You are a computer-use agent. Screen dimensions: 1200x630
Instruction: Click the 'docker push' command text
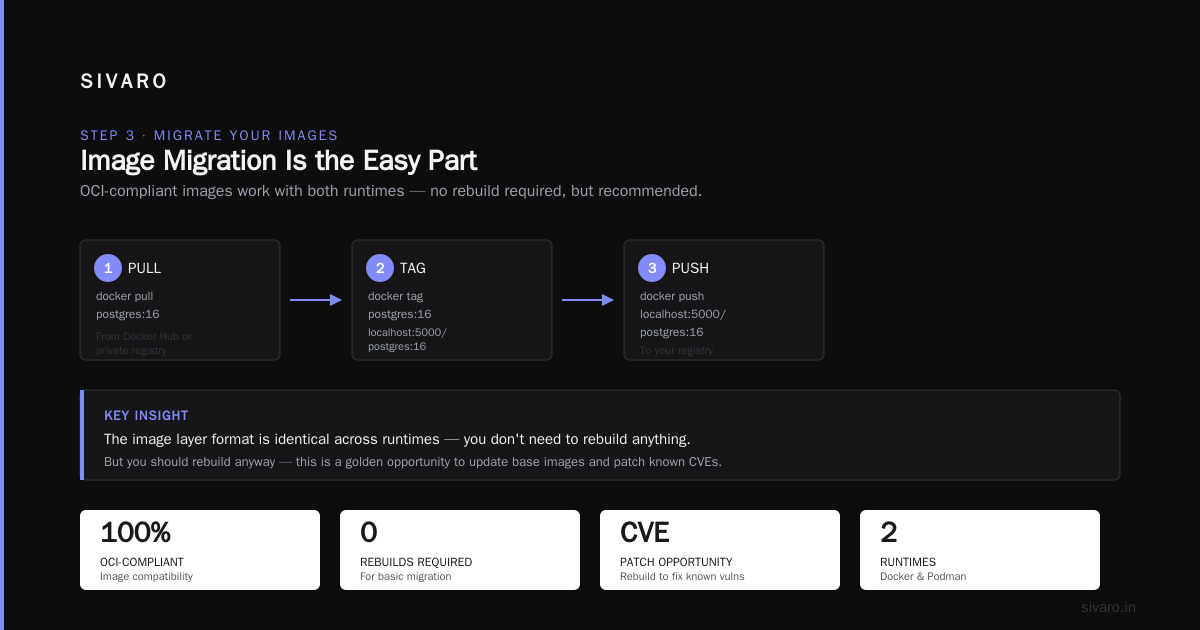[x=672, y=296]
